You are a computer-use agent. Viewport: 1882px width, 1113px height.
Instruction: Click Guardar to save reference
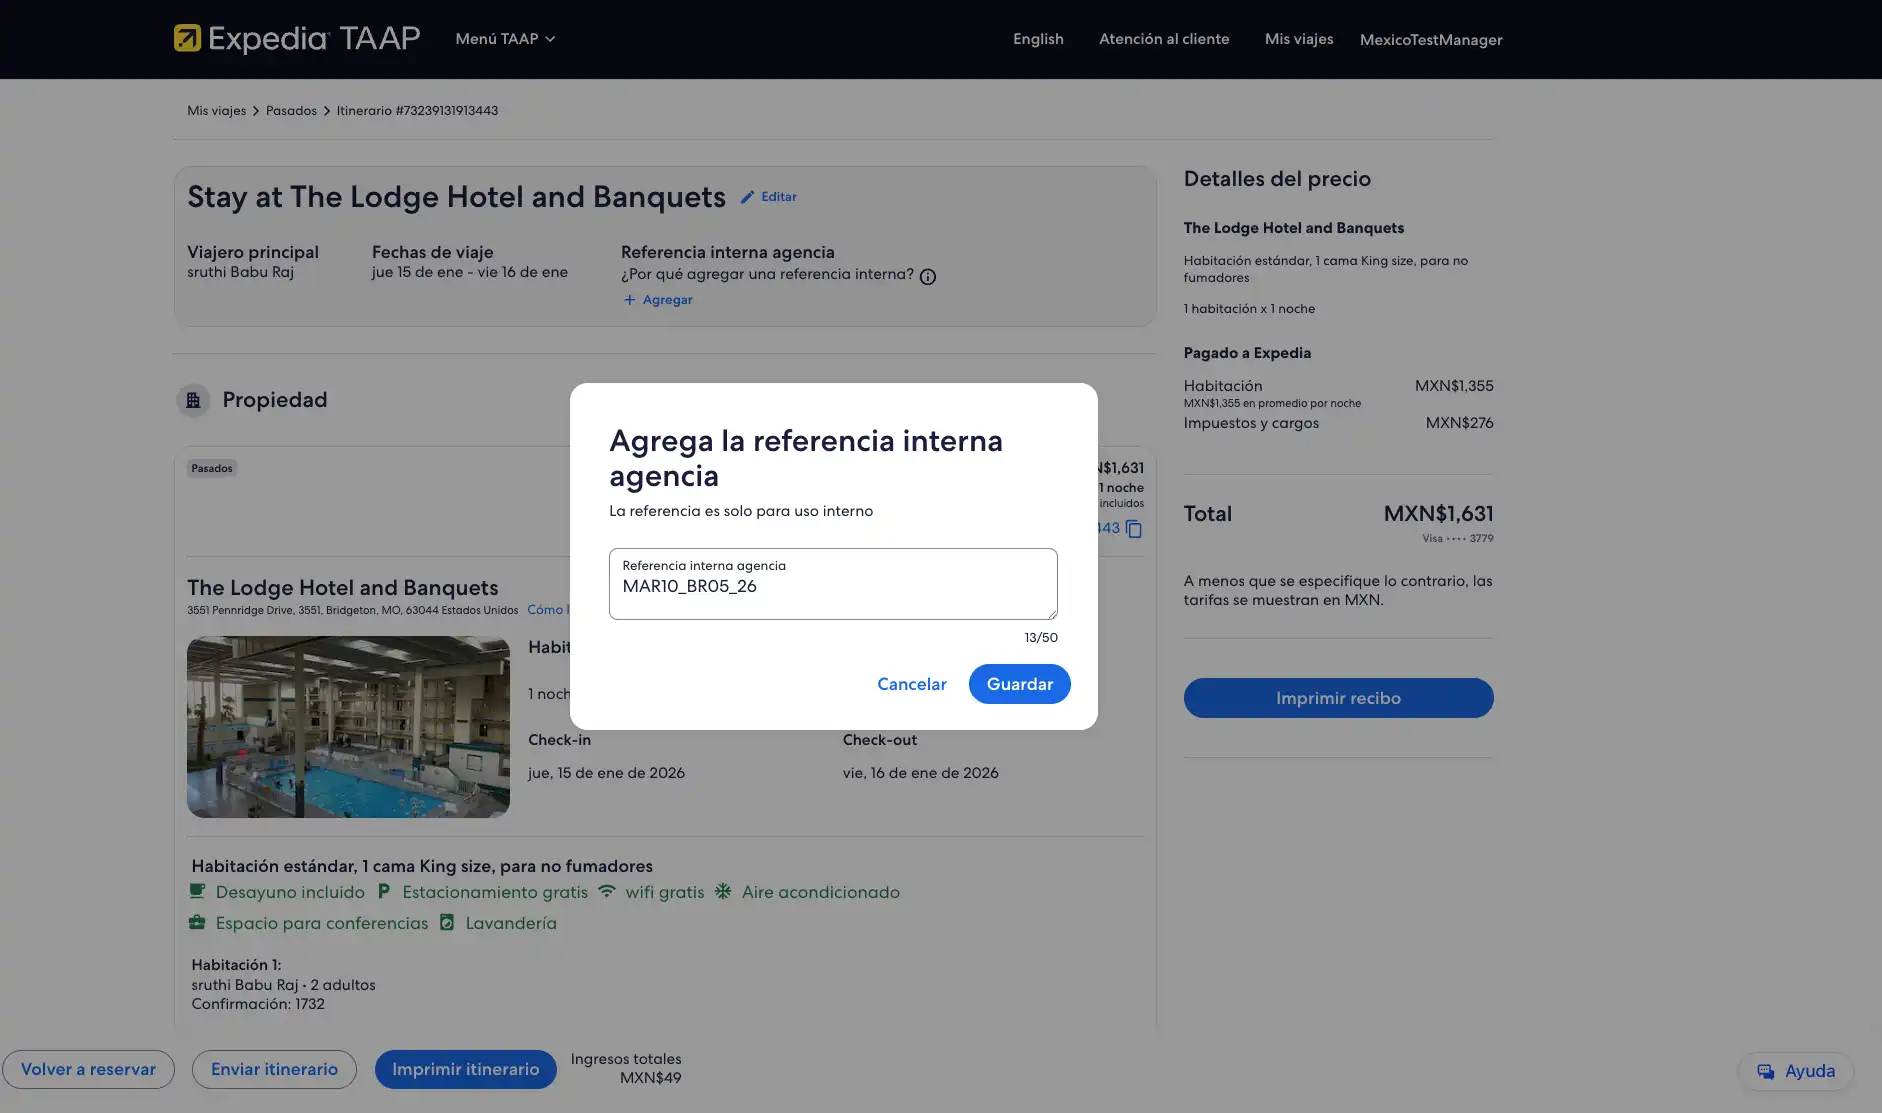[x=1020, y=684]
